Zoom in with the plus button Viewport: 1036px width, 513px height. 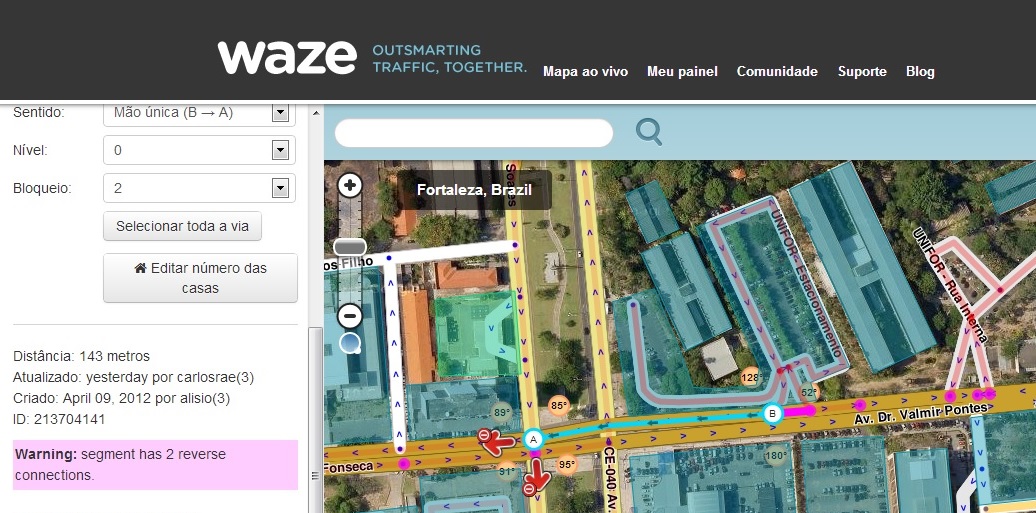[350, 186]
